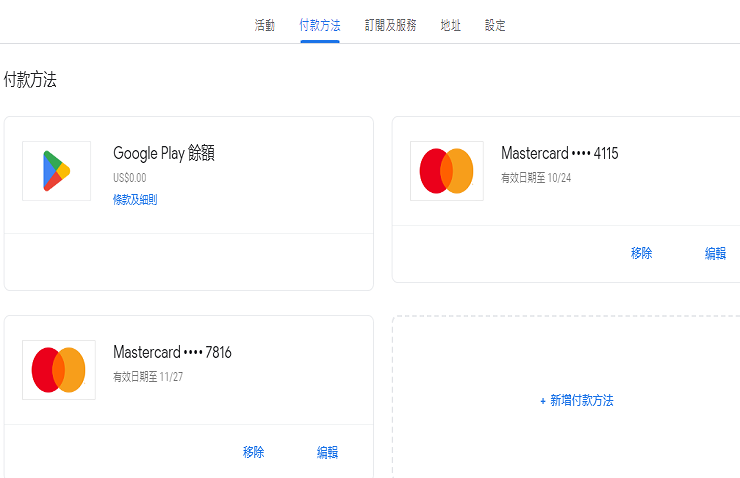Viewport: 740px width, 478px height.
Task: Open the 條款及細則 link
Action: click(135, 200)
